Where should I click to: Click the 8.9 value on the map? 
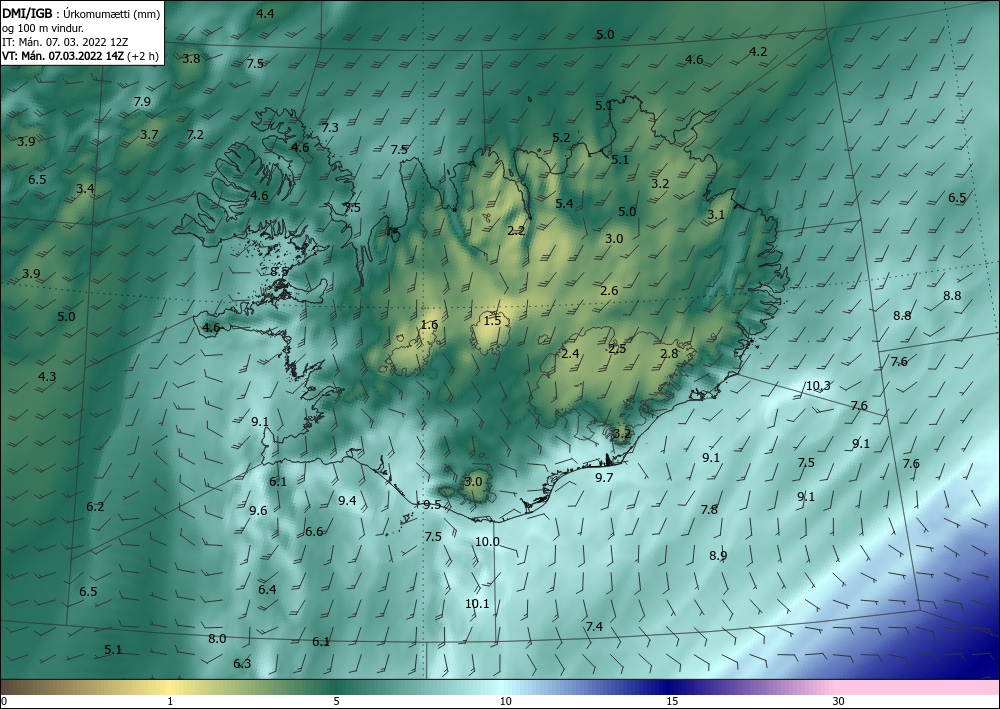click(x=718, y=555)
